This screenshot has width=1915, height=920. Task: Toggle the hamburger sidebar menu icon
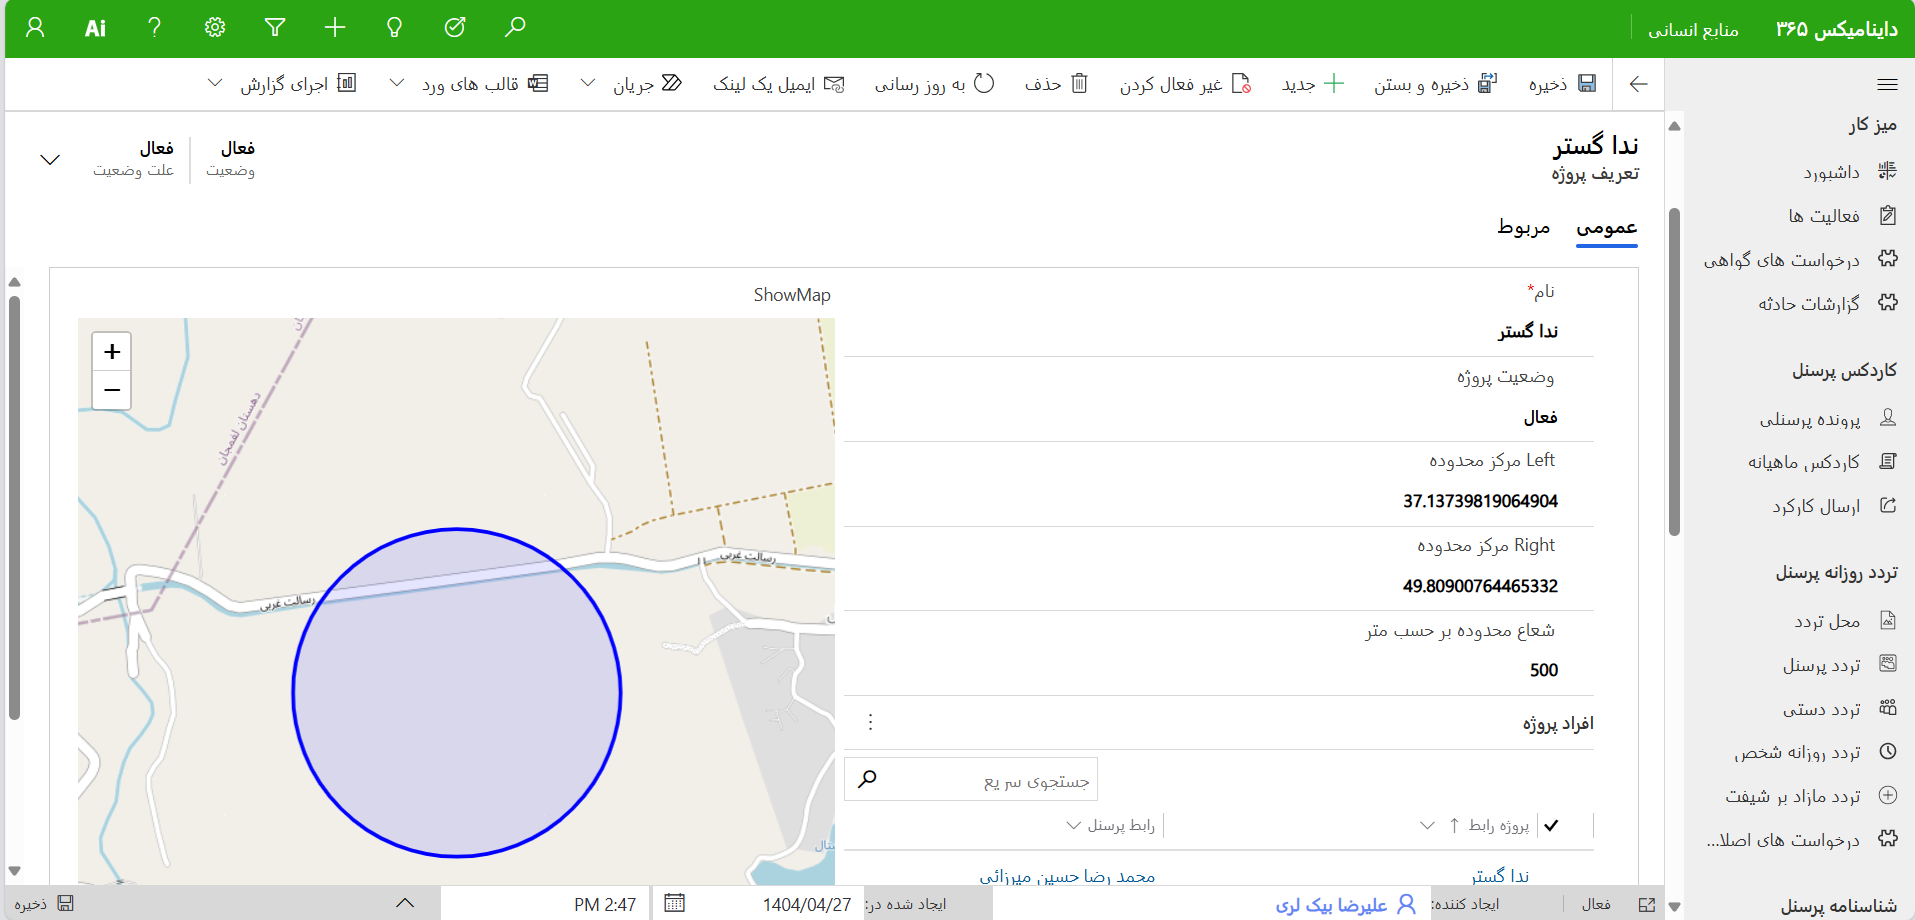point(1887,84)
